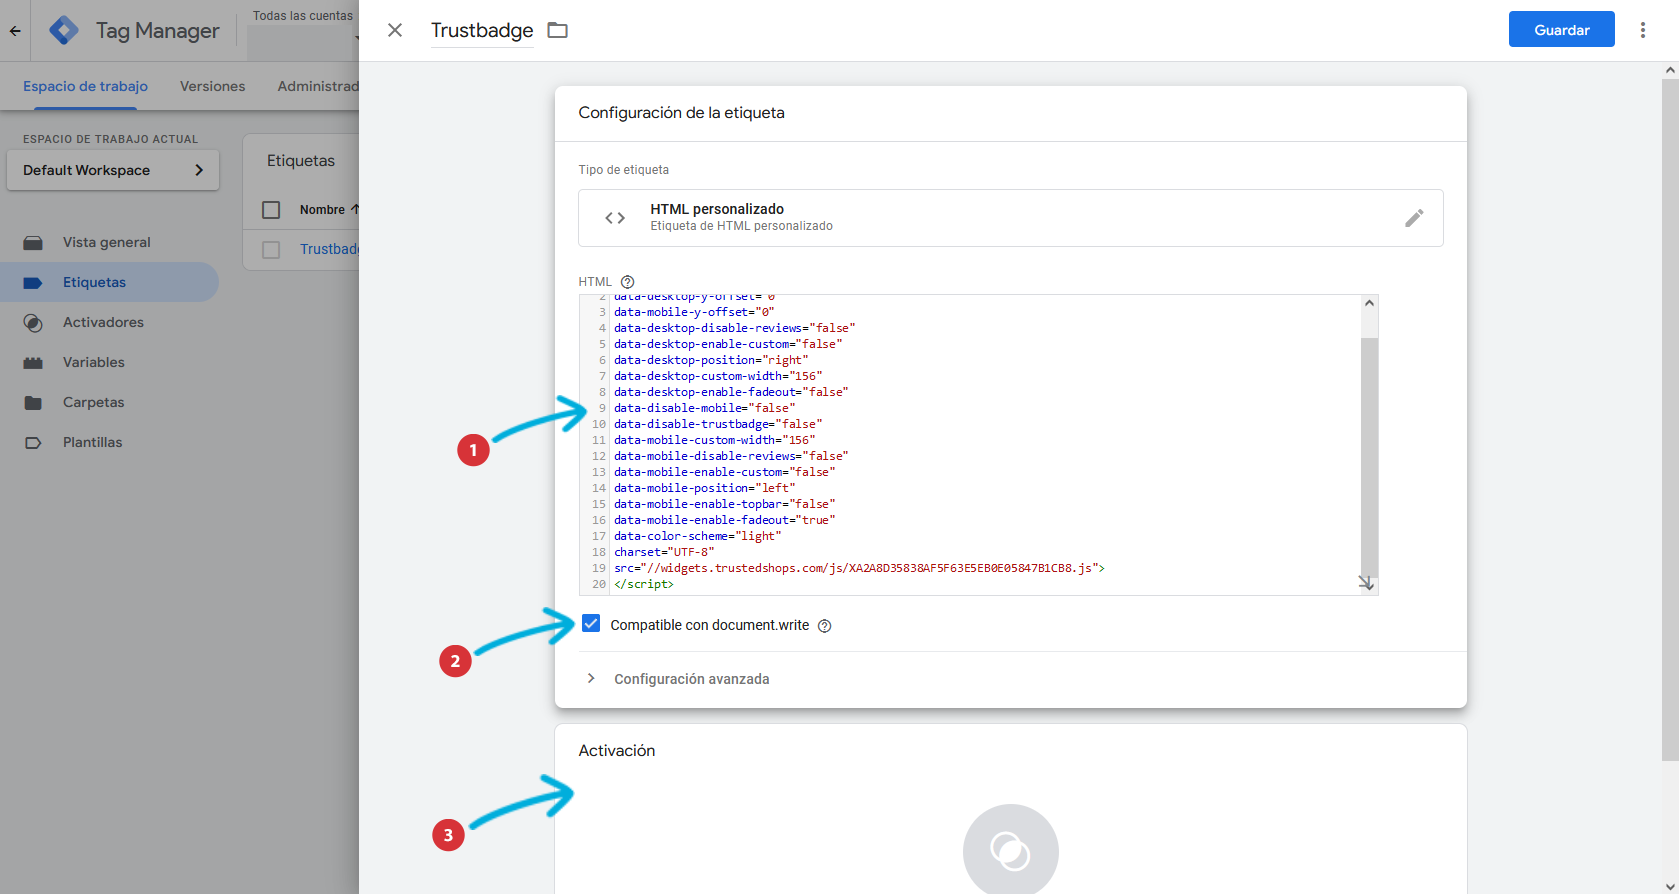Open Plantillas in the sidebar
The image size is (1679, 894).
93,442
